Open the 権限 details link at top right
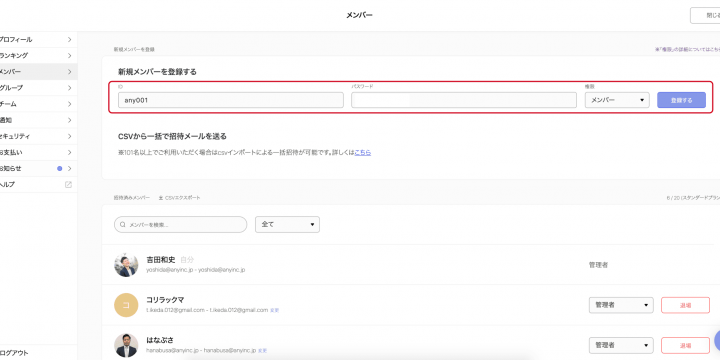The width and height of the screenshot is (720, 360). tap(687, 49)
